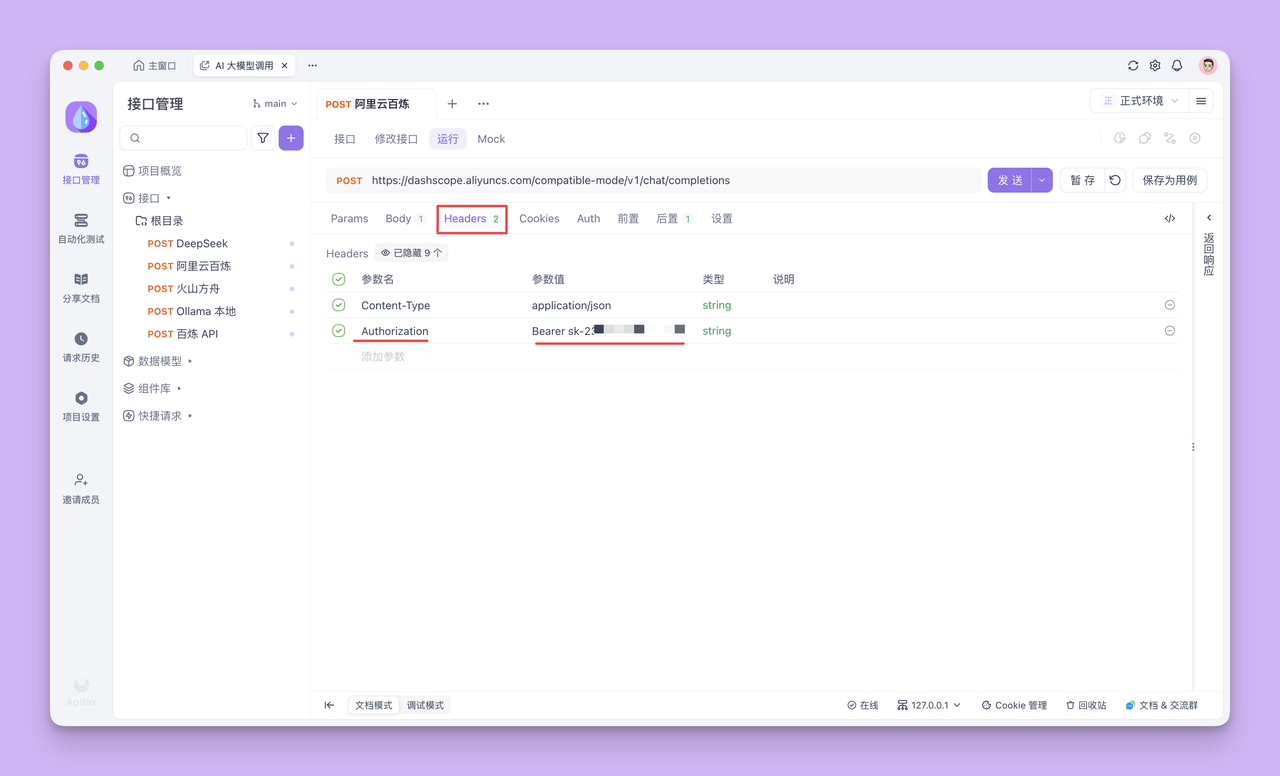Open the more menu beside AI 大模型调用 tab
The height and width of the screenshot is (776, 1280).
[x=313, y=66]
